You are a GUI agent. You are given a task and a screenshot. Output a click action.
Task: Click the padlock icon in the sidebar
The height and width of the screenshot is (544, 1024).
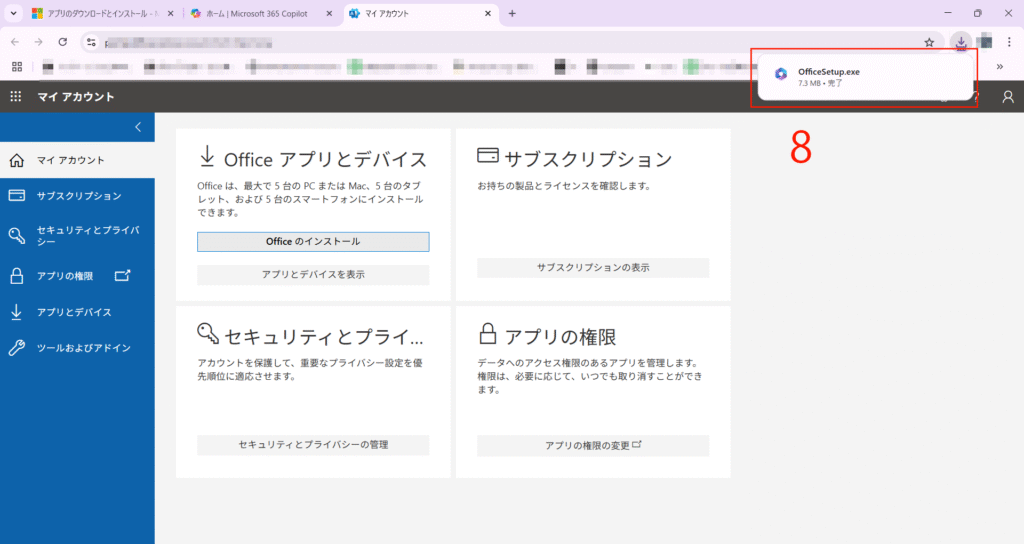pos(17,276)
